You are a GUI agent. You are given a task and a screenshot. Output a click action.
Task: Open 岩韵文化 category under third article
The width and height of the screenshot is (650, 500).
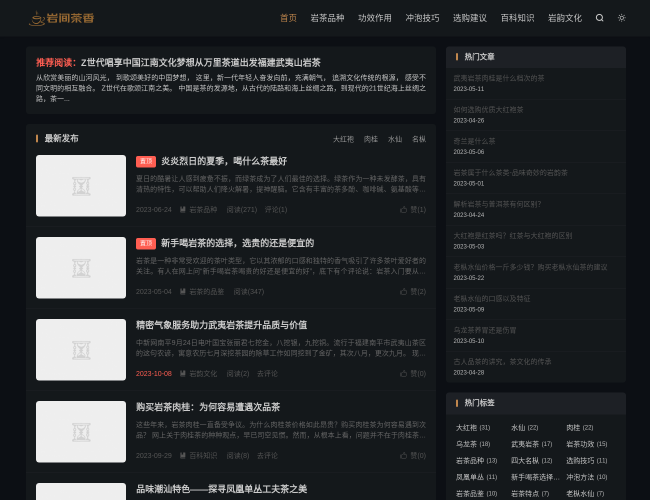pos(203,374)
